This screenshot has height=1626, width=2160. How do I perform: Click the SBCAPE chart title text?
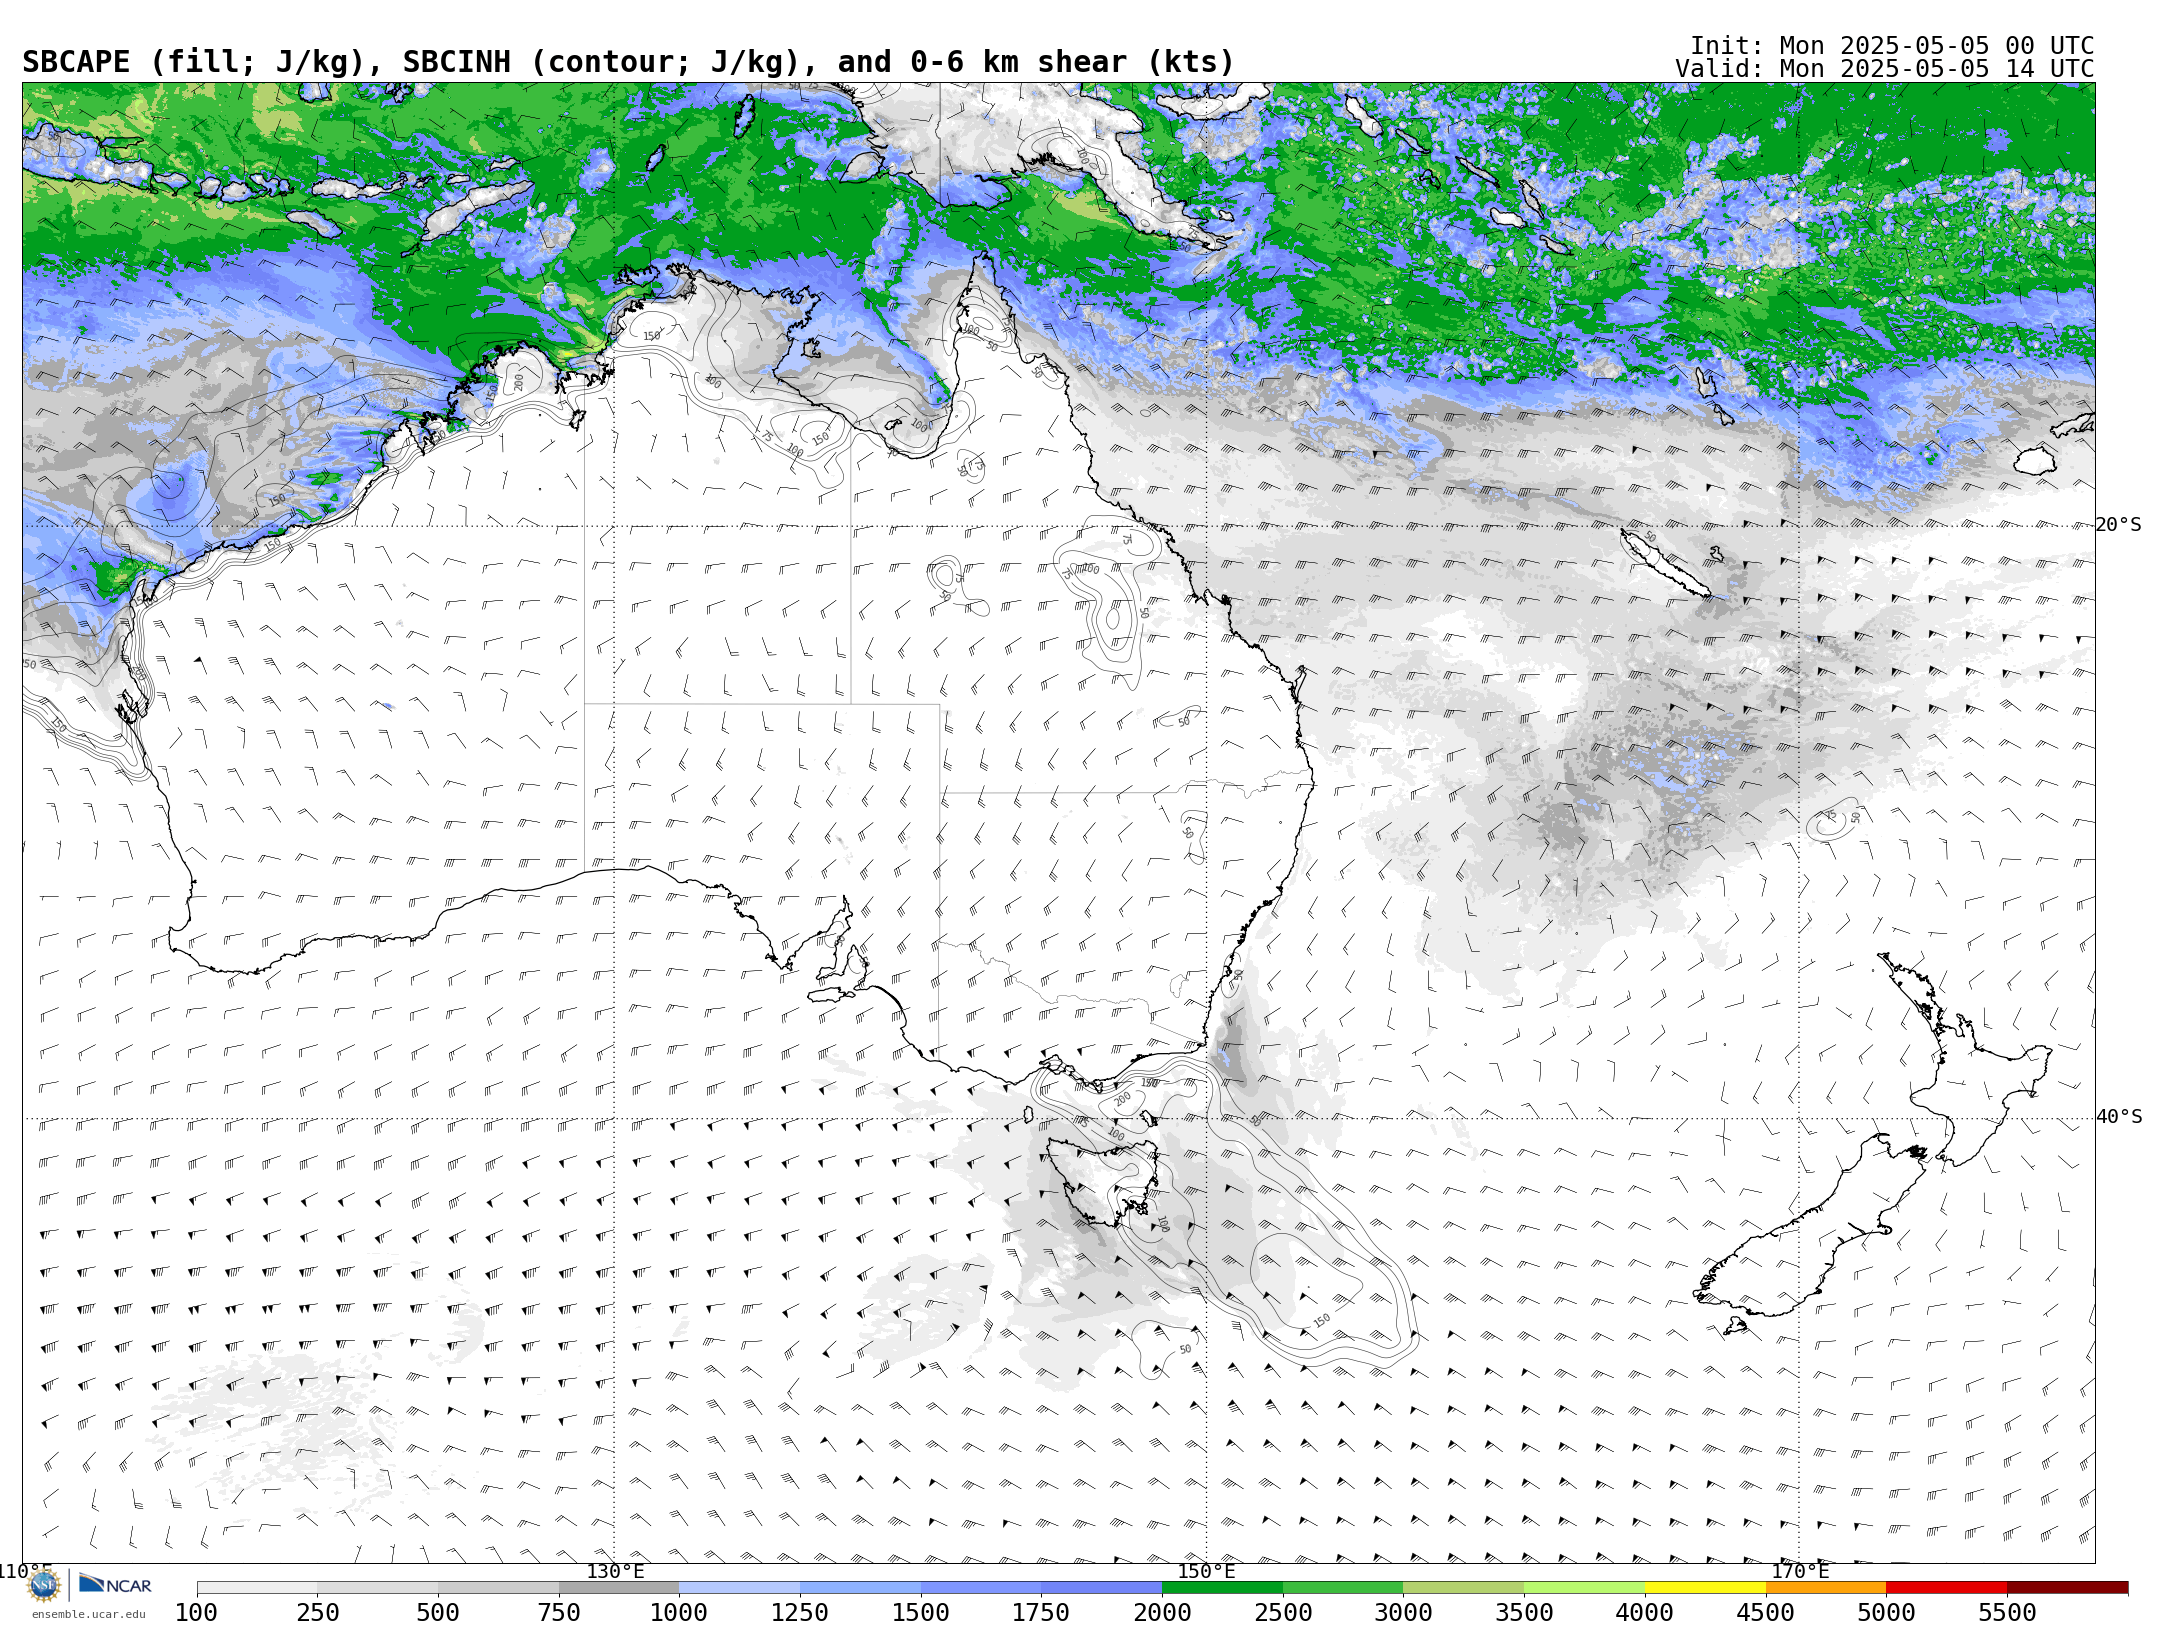pyautogui.click(x=628, y=62)
